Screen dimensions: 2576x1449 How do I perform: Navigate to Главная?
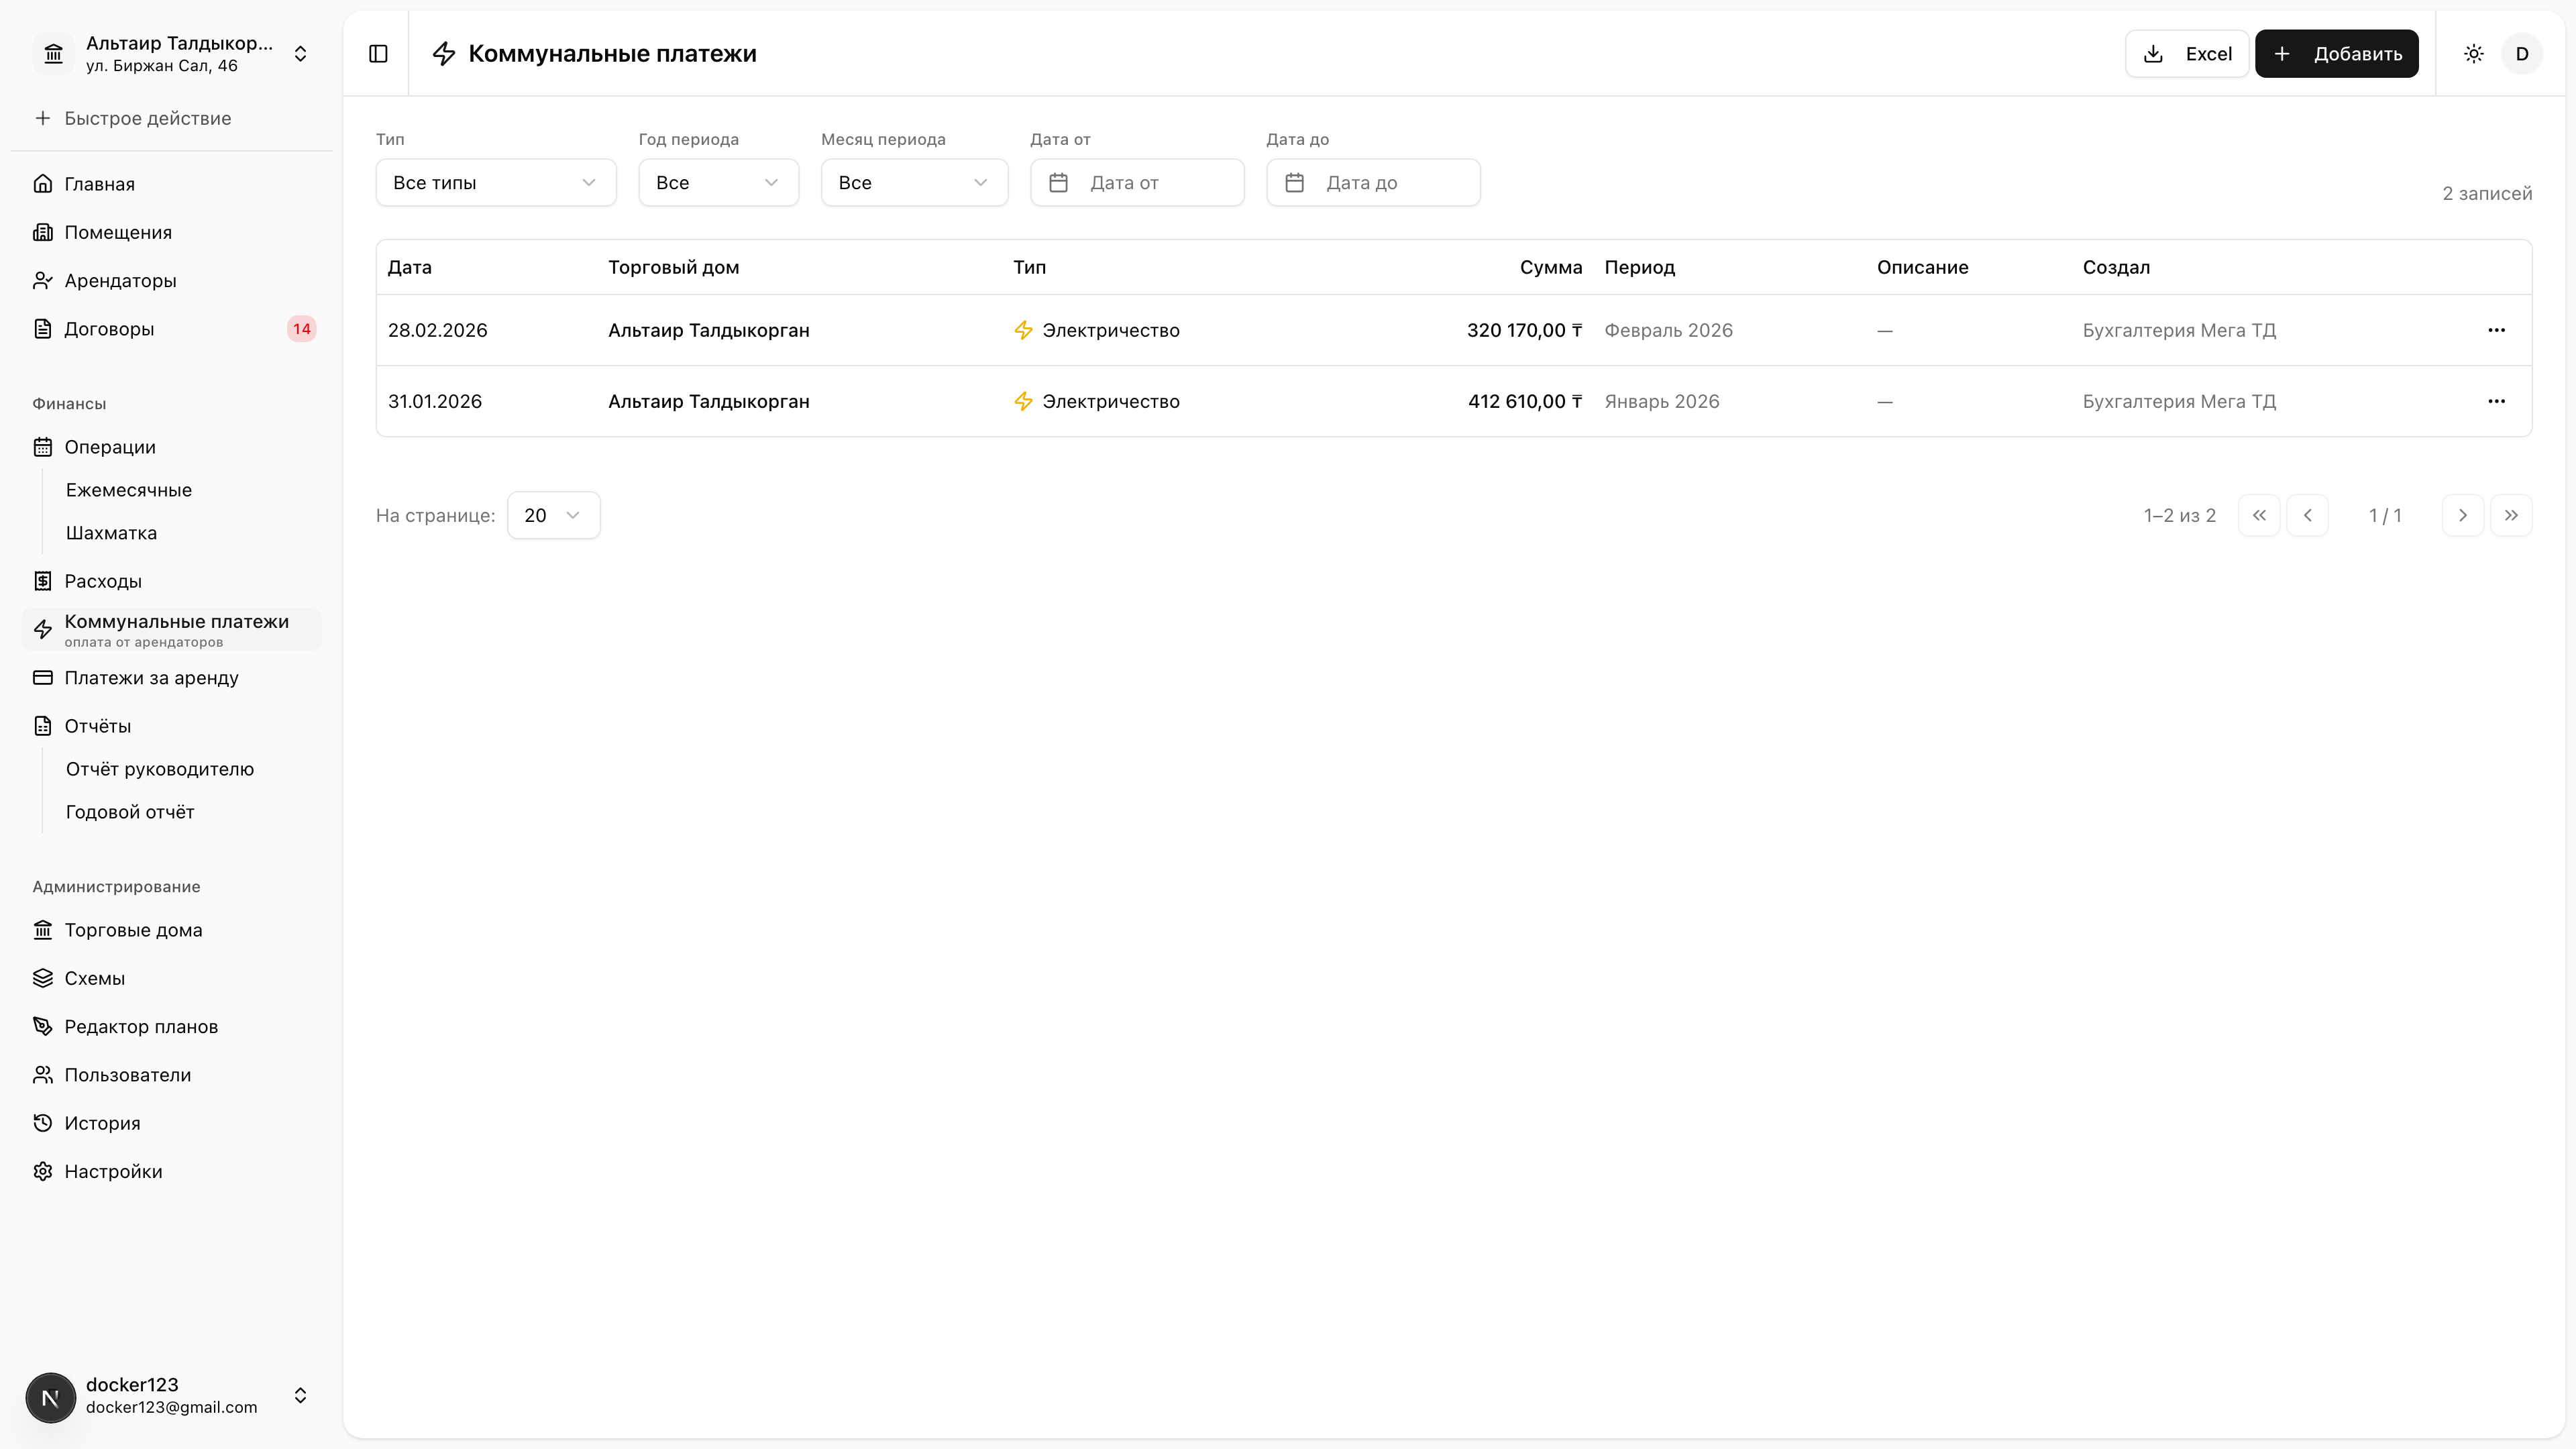172,184
